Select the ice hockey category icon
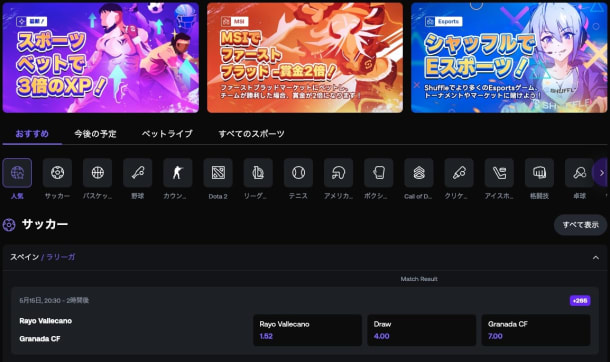 tap(499, 173)
